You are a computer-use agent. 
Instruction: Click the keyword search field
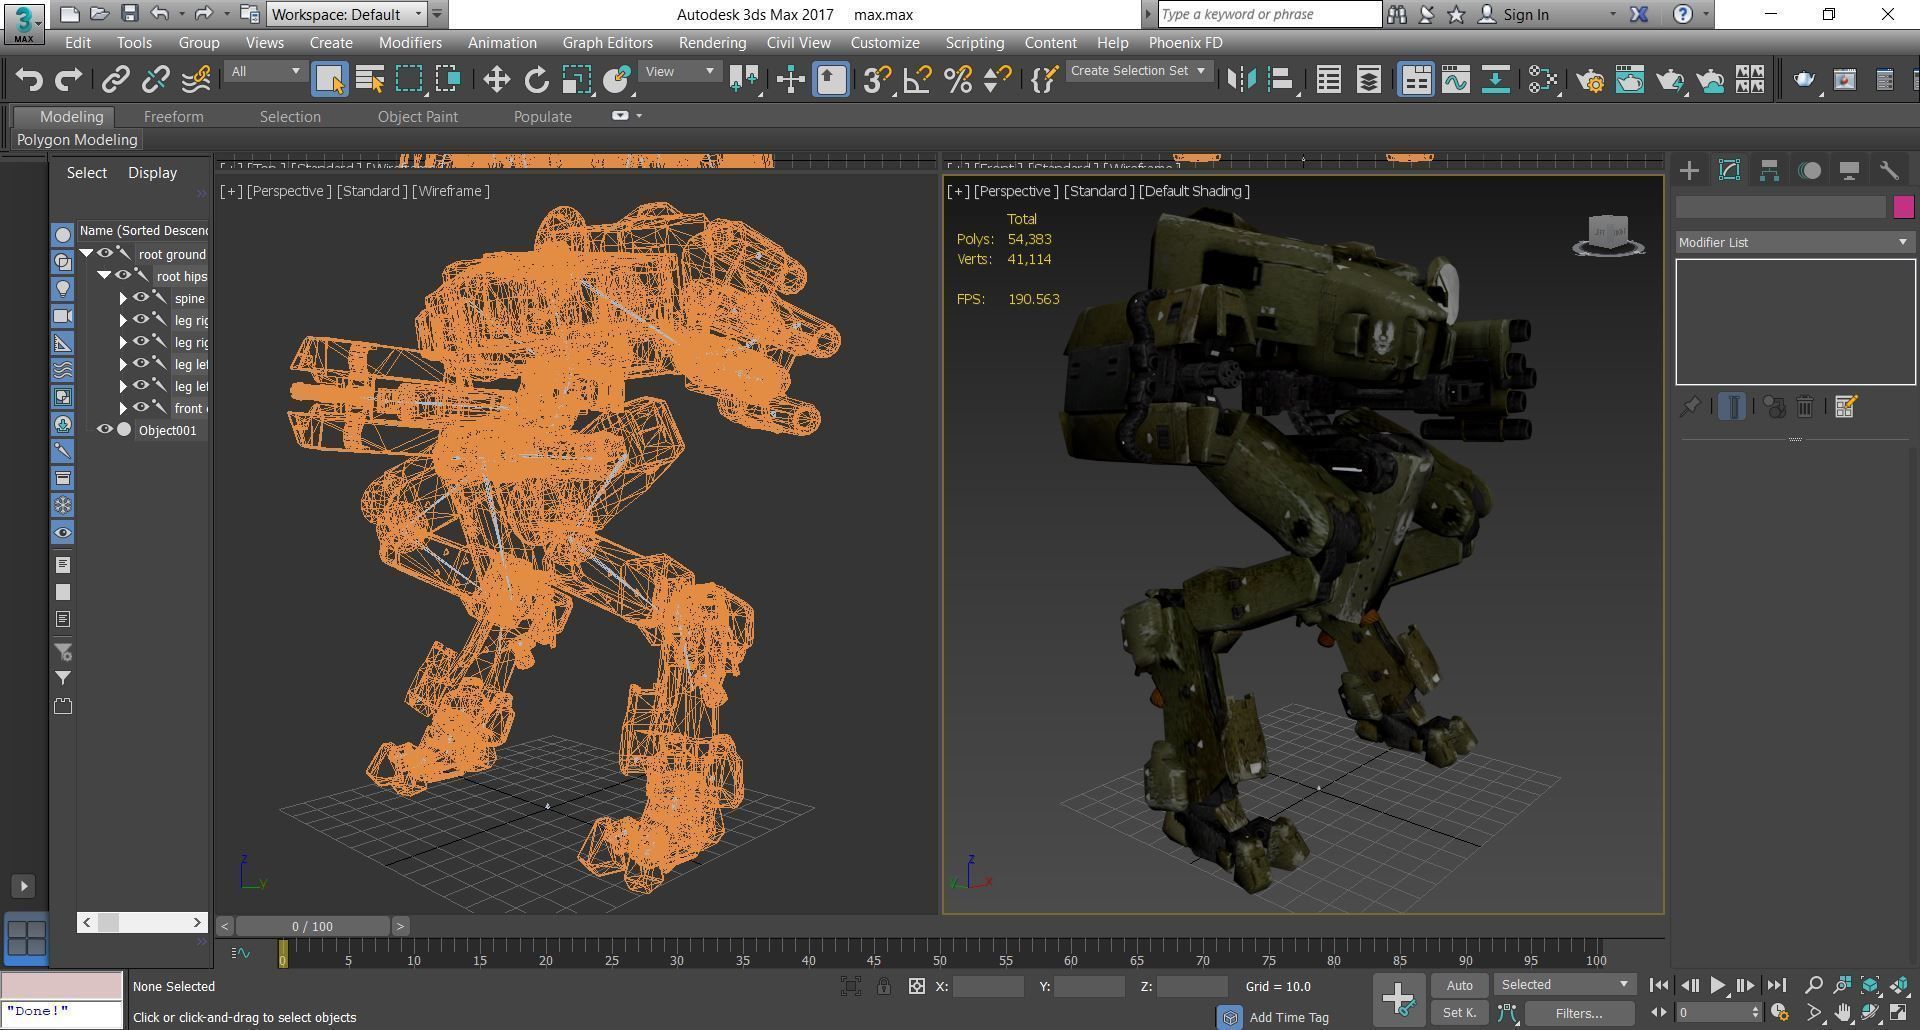(x=1269, y=14)
